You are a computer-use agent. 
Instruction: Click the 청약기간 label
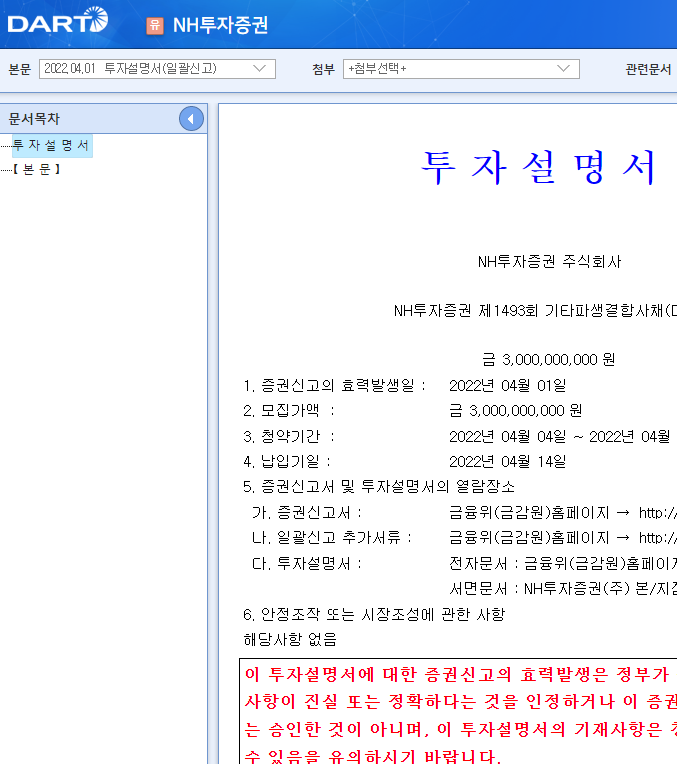pos(289,436)
